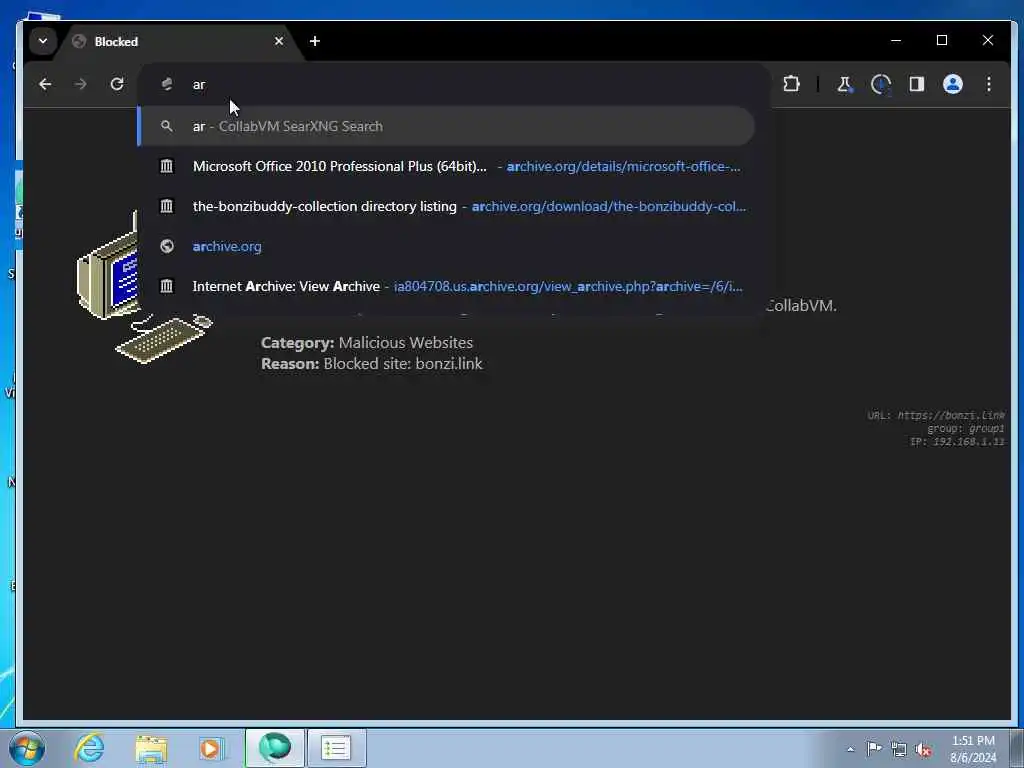Click the green browser taskbar button

[274, 748]
